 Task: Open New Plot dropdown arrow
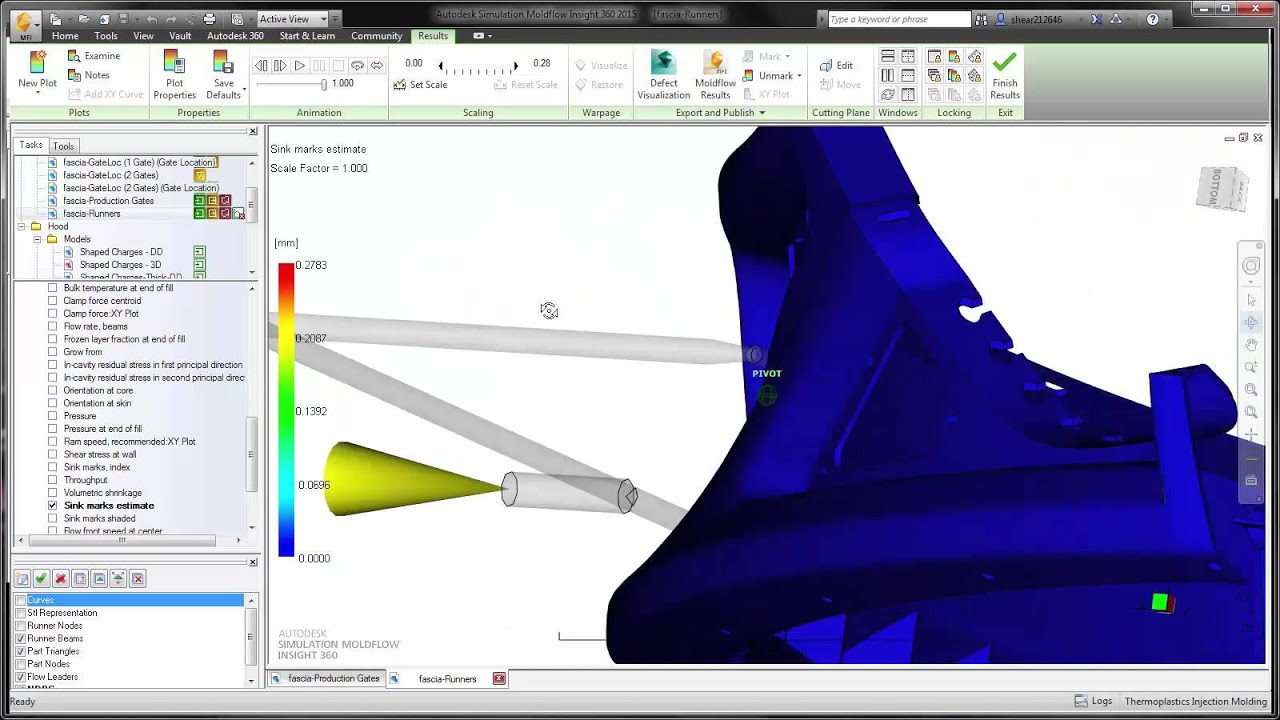37,90
